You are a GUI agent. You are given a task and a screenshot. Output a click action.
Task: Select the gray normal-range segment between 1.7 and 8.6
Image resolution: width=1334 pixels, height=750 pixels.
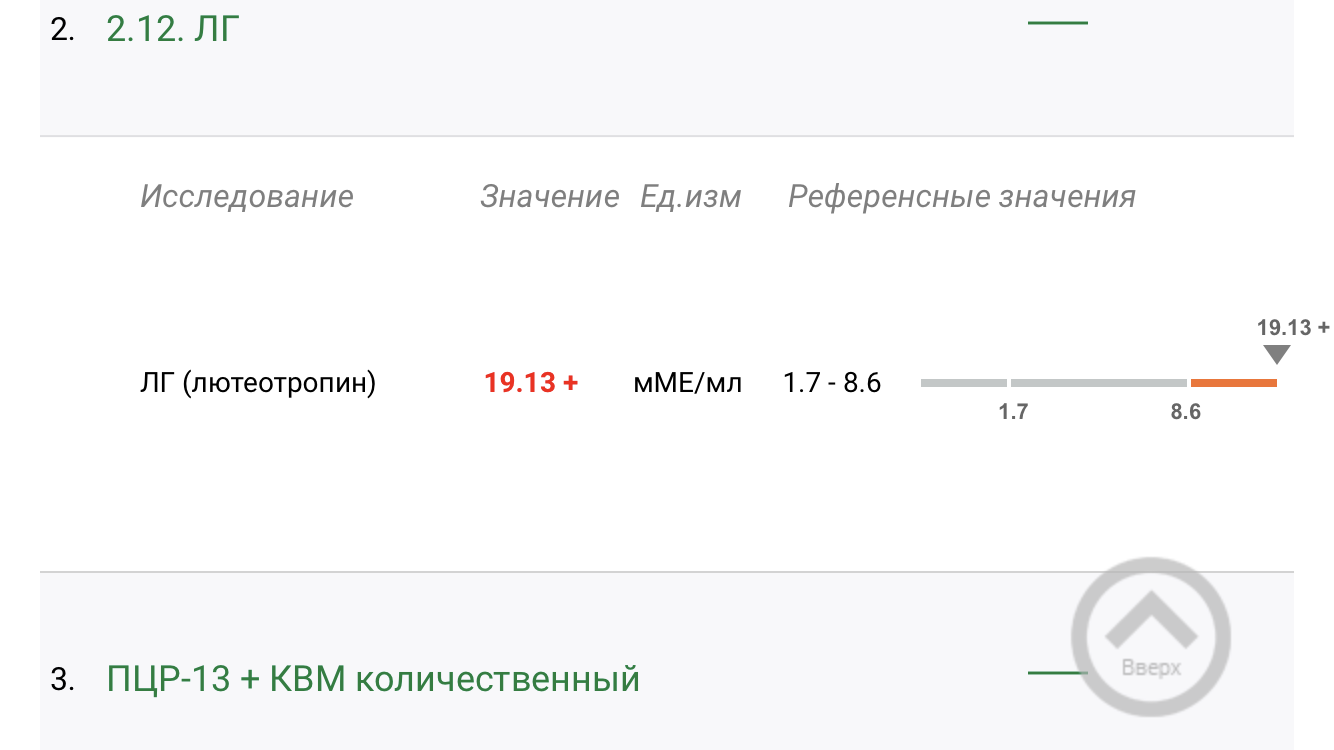click(x=1098, y=383)
